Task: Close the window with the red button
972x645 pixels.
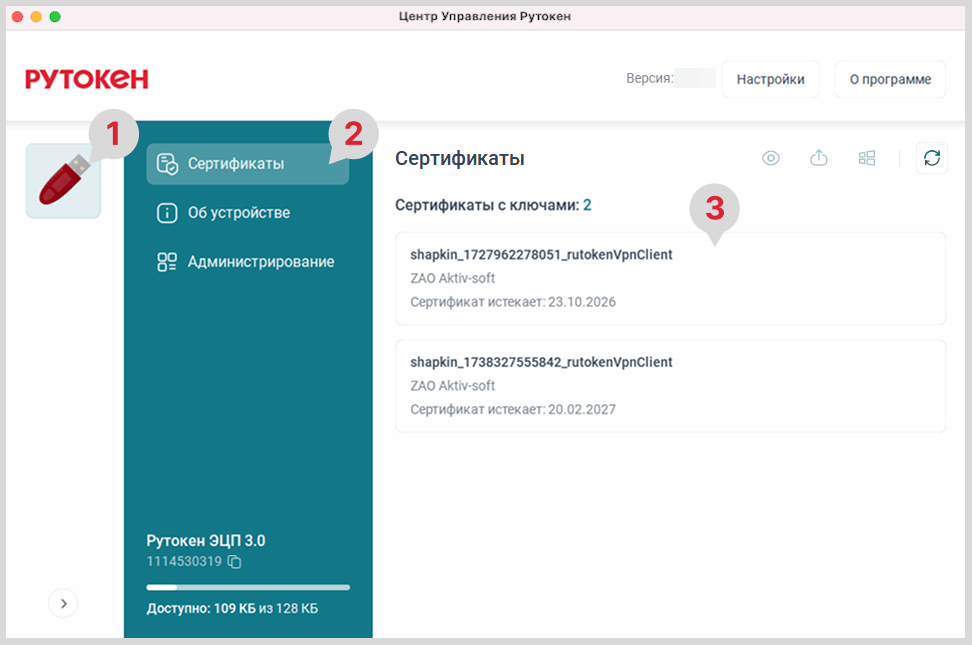Action: [17, 17]
